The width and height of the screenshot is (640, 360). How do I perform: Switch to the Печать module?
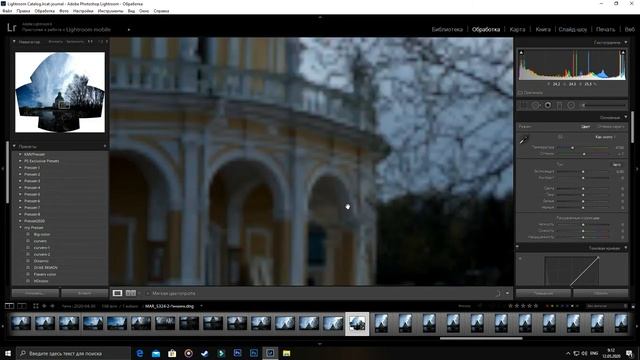(605, 29)
